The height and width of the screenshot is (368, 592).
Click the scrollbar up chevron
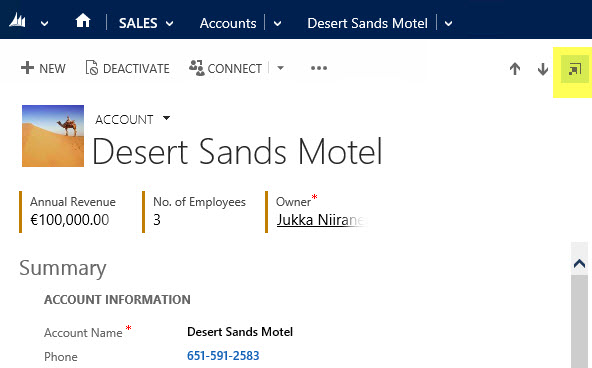(x=579, y=263)
